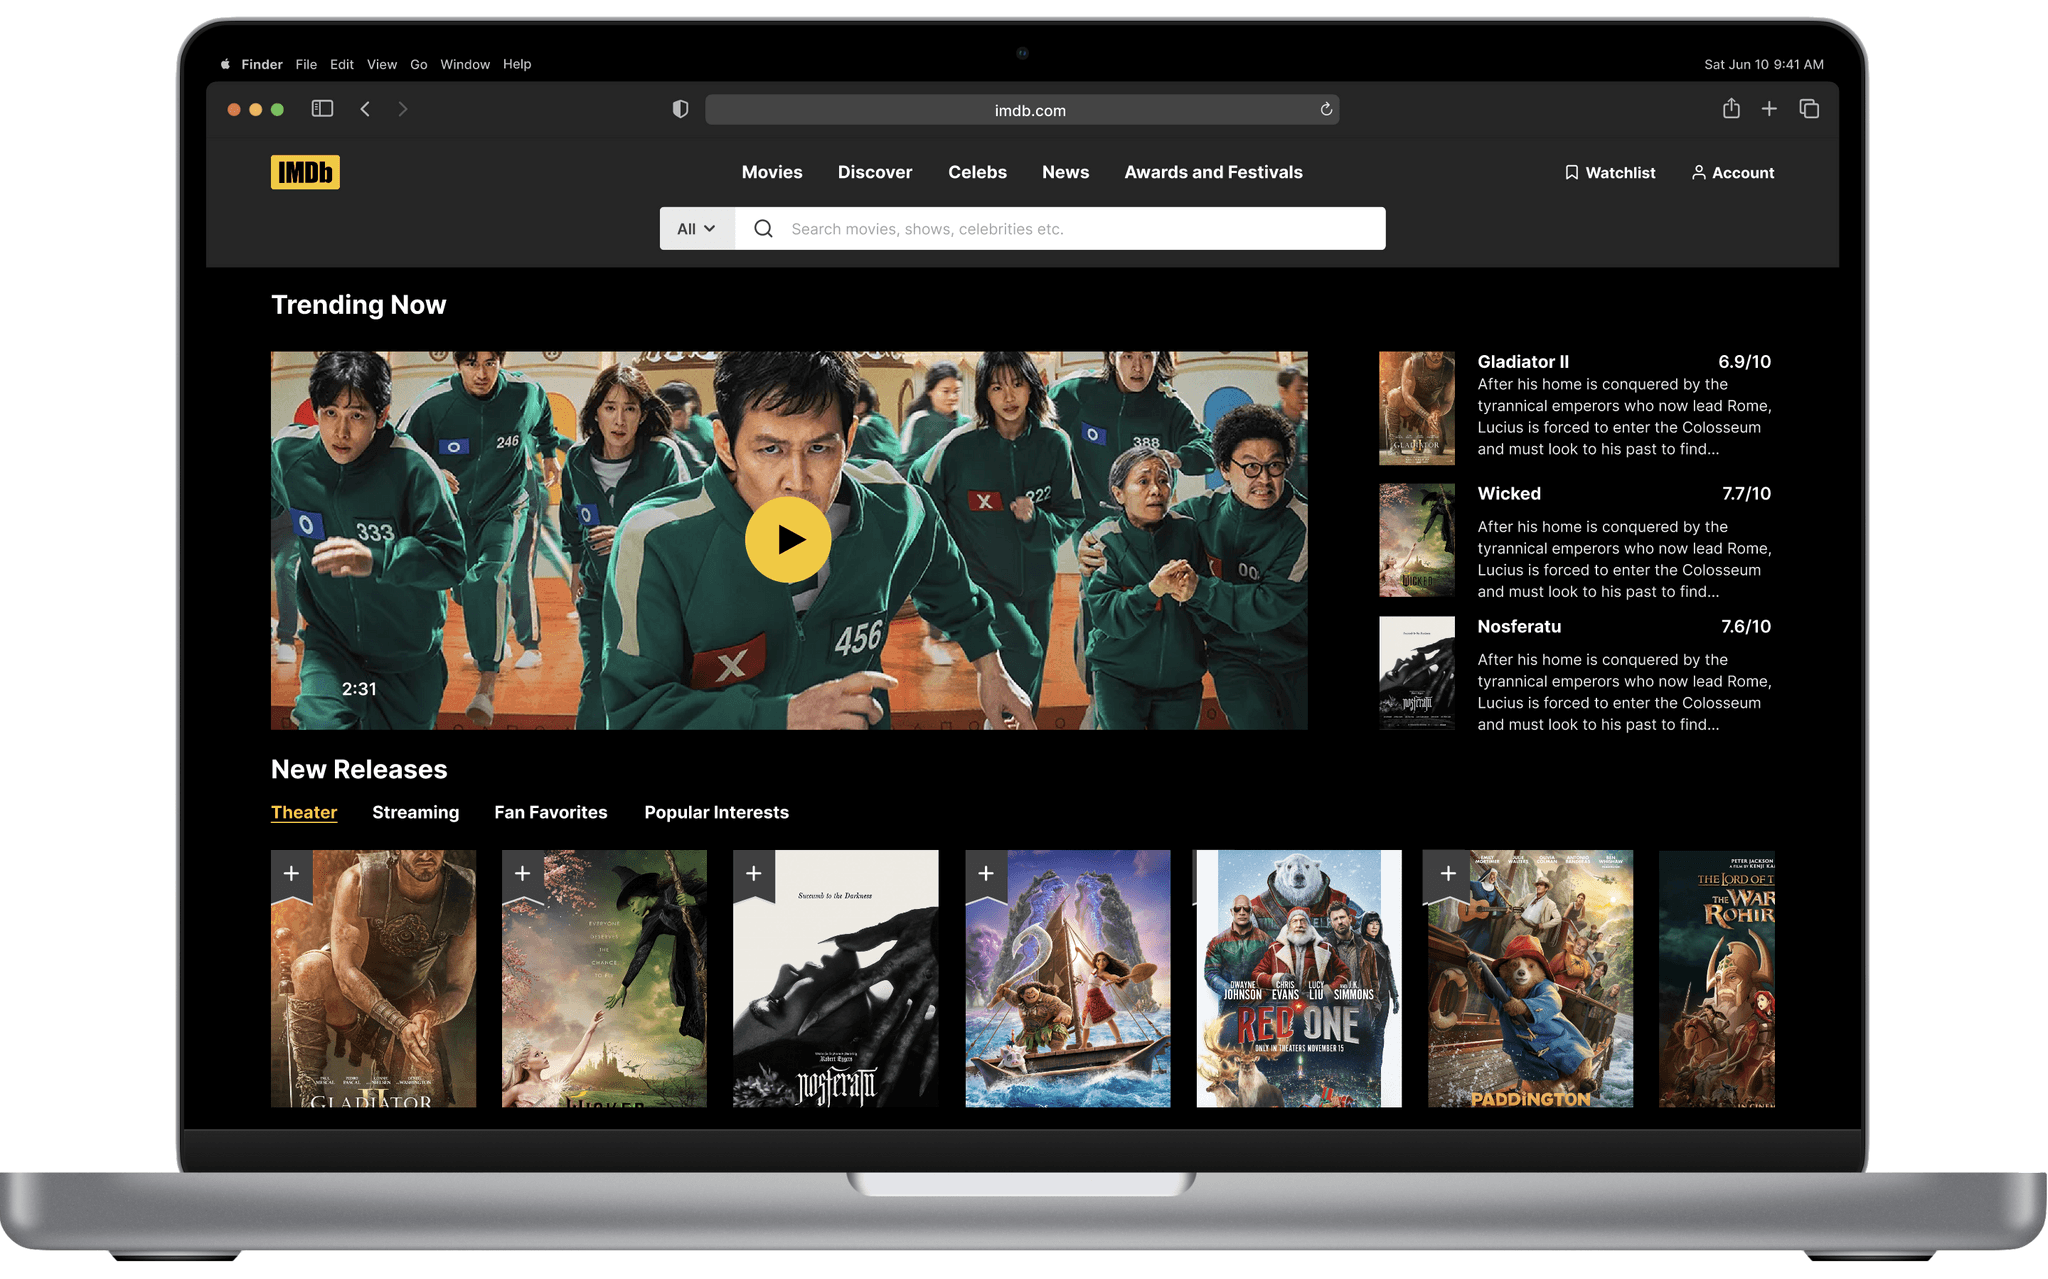Open the Awards and Festivals menu
The height and width of the screenshot is (1279, 2048).
point(1213,172)
